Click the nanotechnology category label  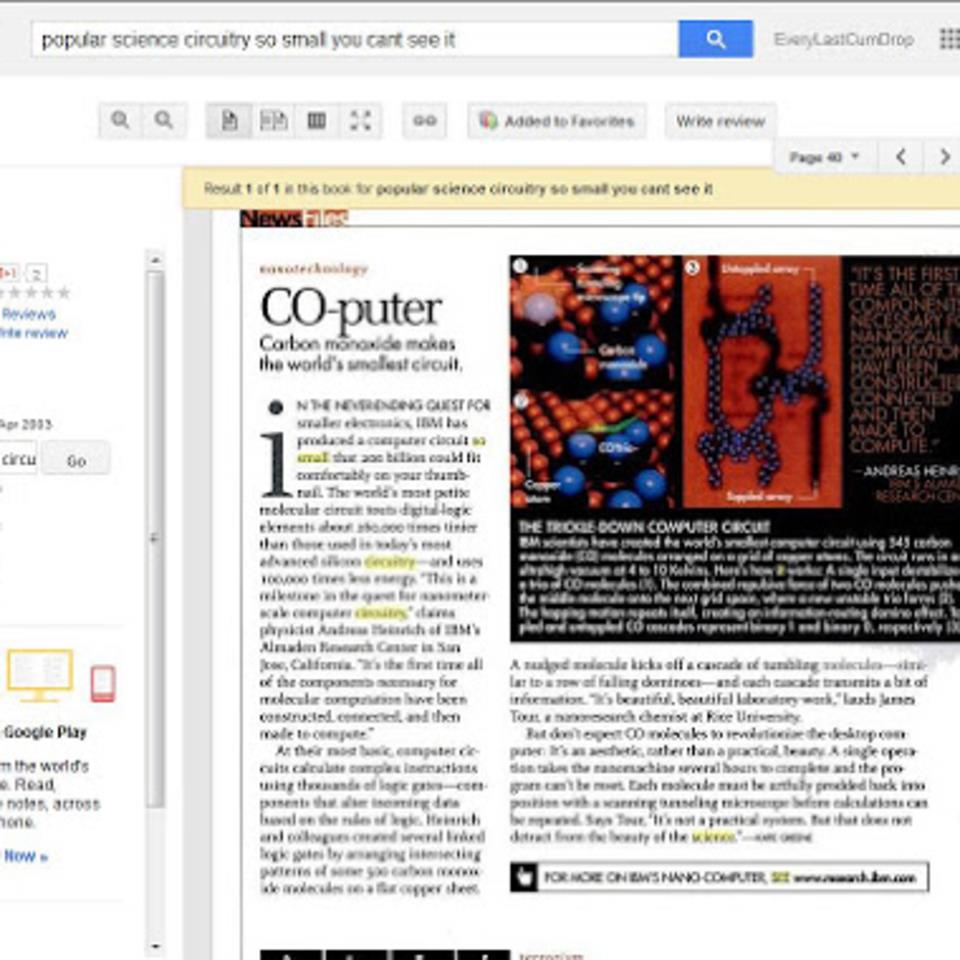click(313, 268)
